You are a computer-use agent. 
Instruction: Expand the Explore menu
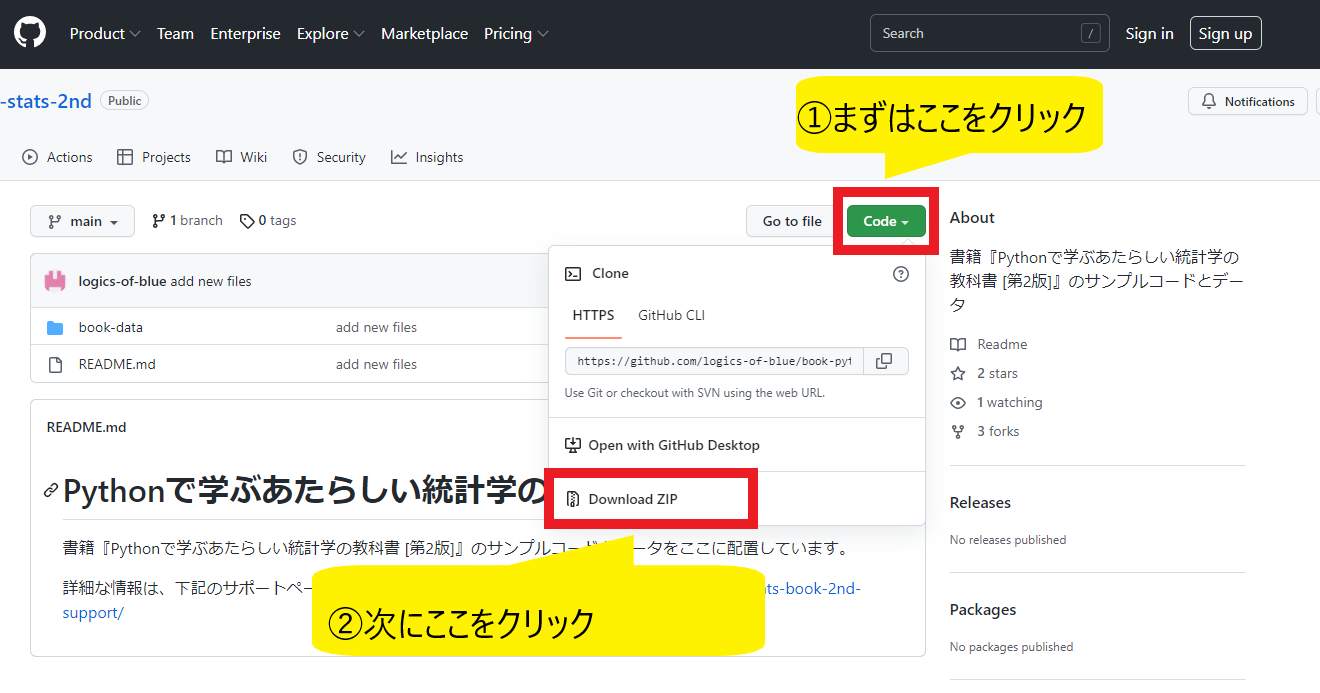coord(331,33)
